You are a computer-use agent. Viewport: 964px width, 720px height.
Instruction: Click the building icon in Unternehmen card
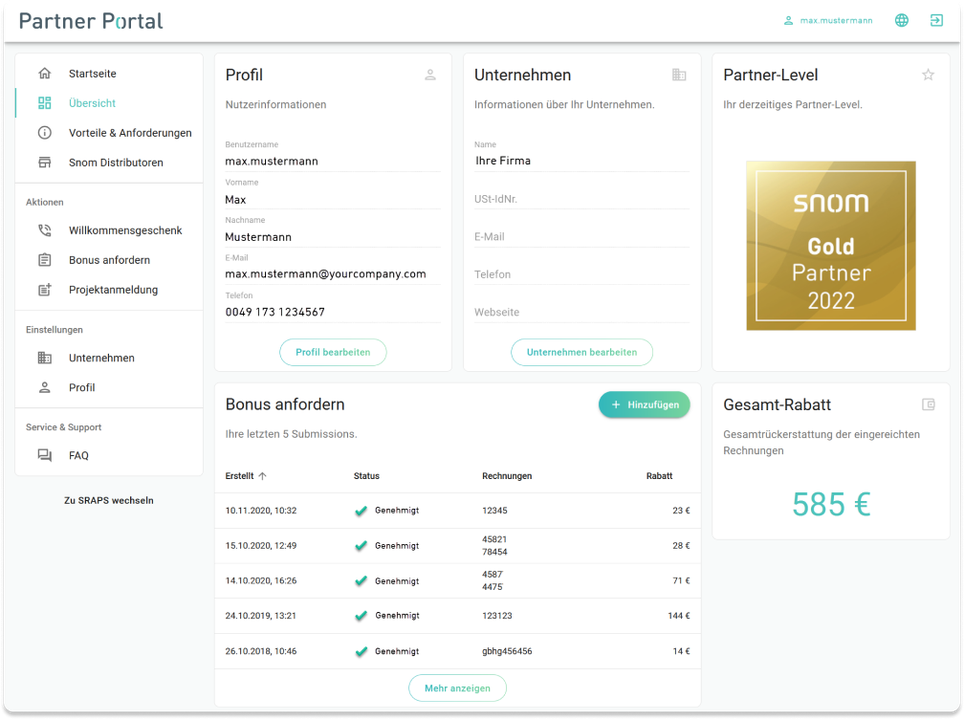click(679, 75)
